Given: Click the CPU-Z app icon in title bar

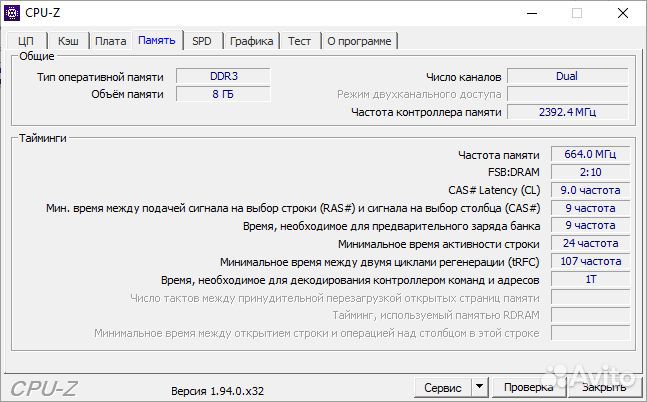Looking at the screenshot, I should pyautogui.click(x=12, y=13).
